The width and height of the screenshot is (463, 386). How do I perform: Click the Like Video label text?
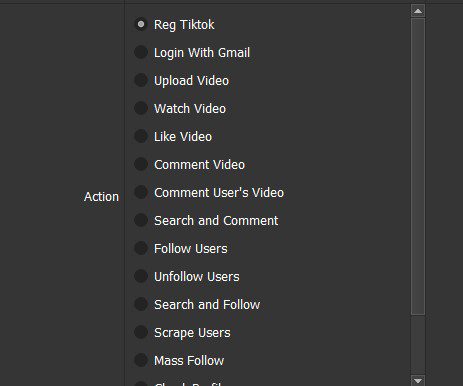click(x=183, y=137)
